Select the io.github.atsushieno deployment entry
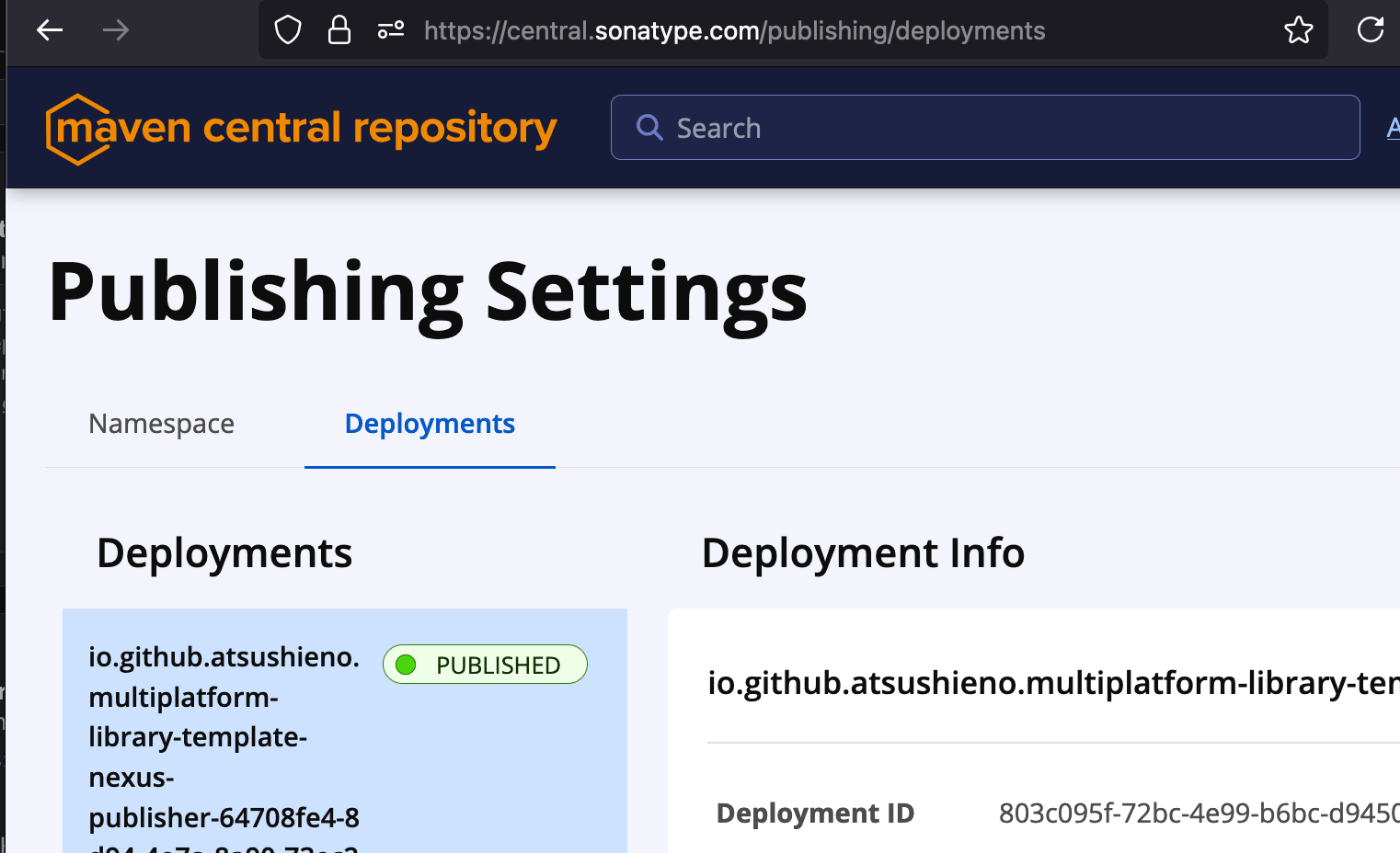1400x853 pixels. pos(345,731)
